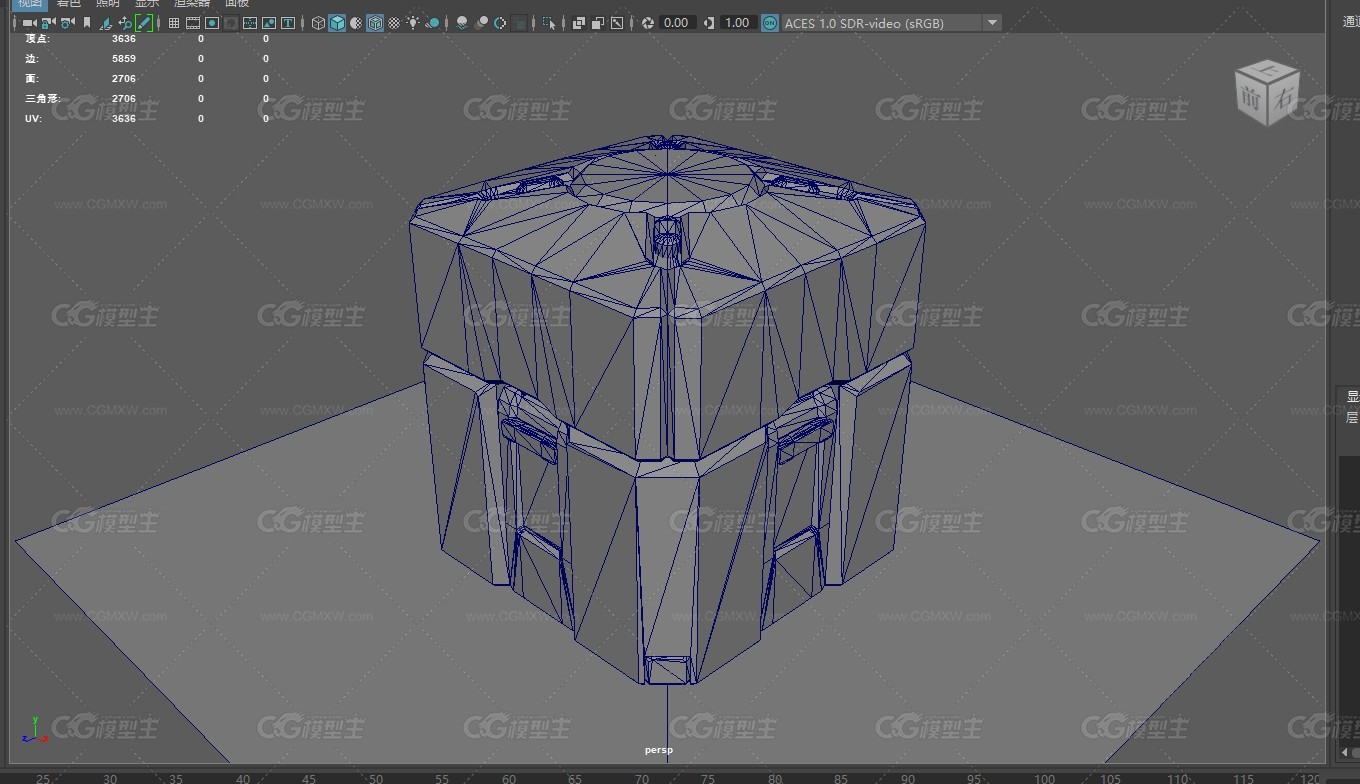
Task: Click the Gamma value field 1.00
Action: point(737,23)
